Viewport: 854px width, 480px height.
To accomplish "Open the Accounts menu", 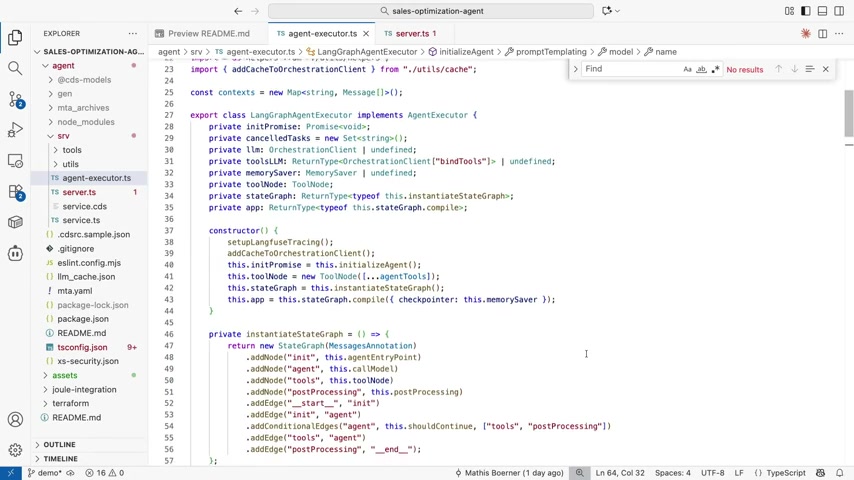I will click(15, 419).
